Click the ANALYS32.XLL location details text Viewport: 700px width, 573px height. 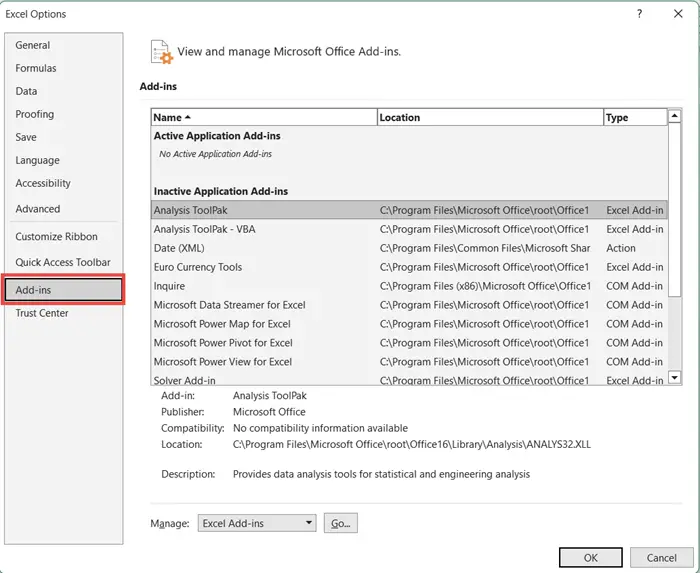[x=412, y=444]
